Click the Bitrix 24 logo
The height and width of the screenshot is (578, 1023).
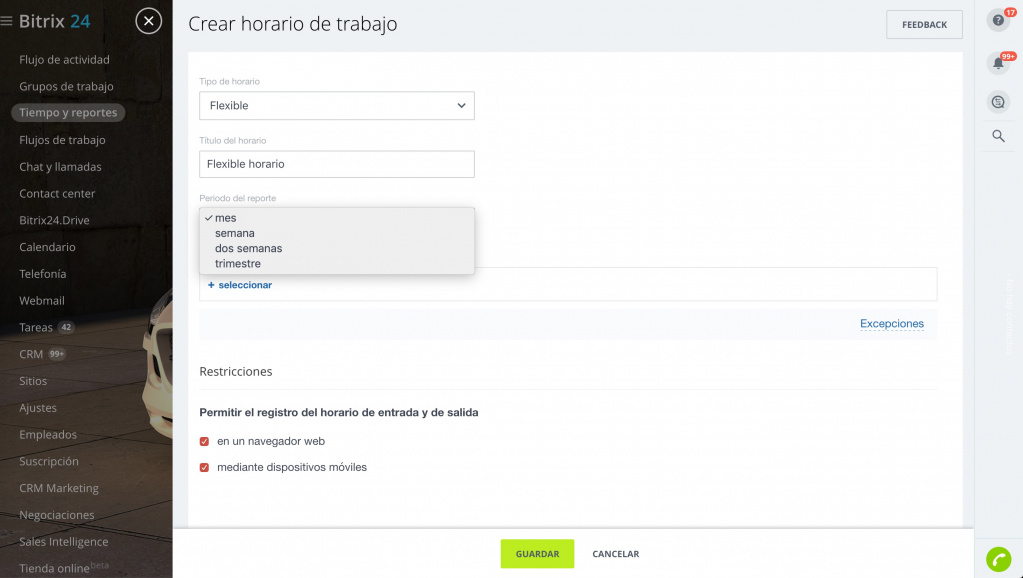coord(54,21)
